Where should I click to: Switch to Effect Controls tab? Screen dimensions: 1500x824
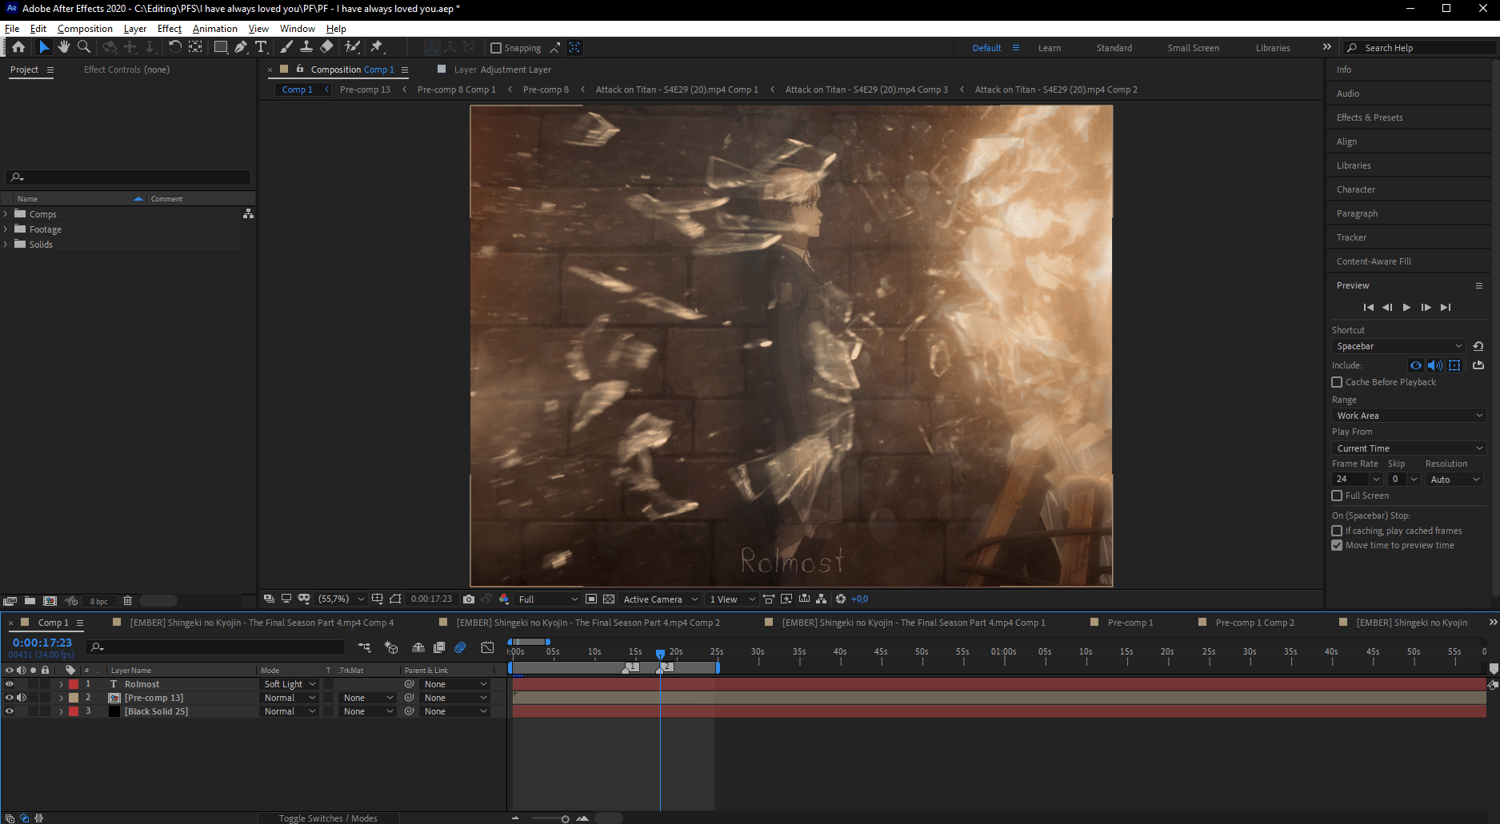[x=127, y=70]
